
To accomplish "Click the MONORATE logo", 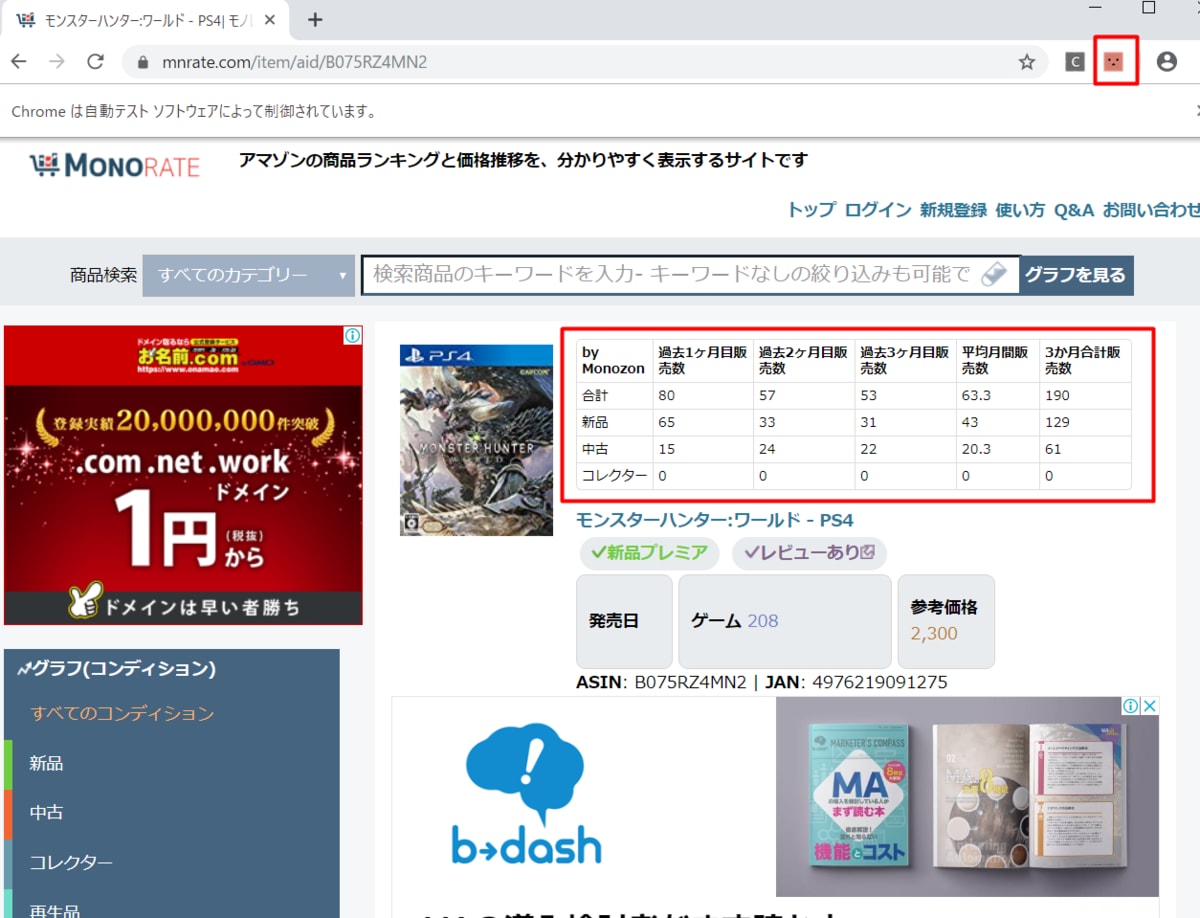I will pyautogui.click(x=114, y=166).
